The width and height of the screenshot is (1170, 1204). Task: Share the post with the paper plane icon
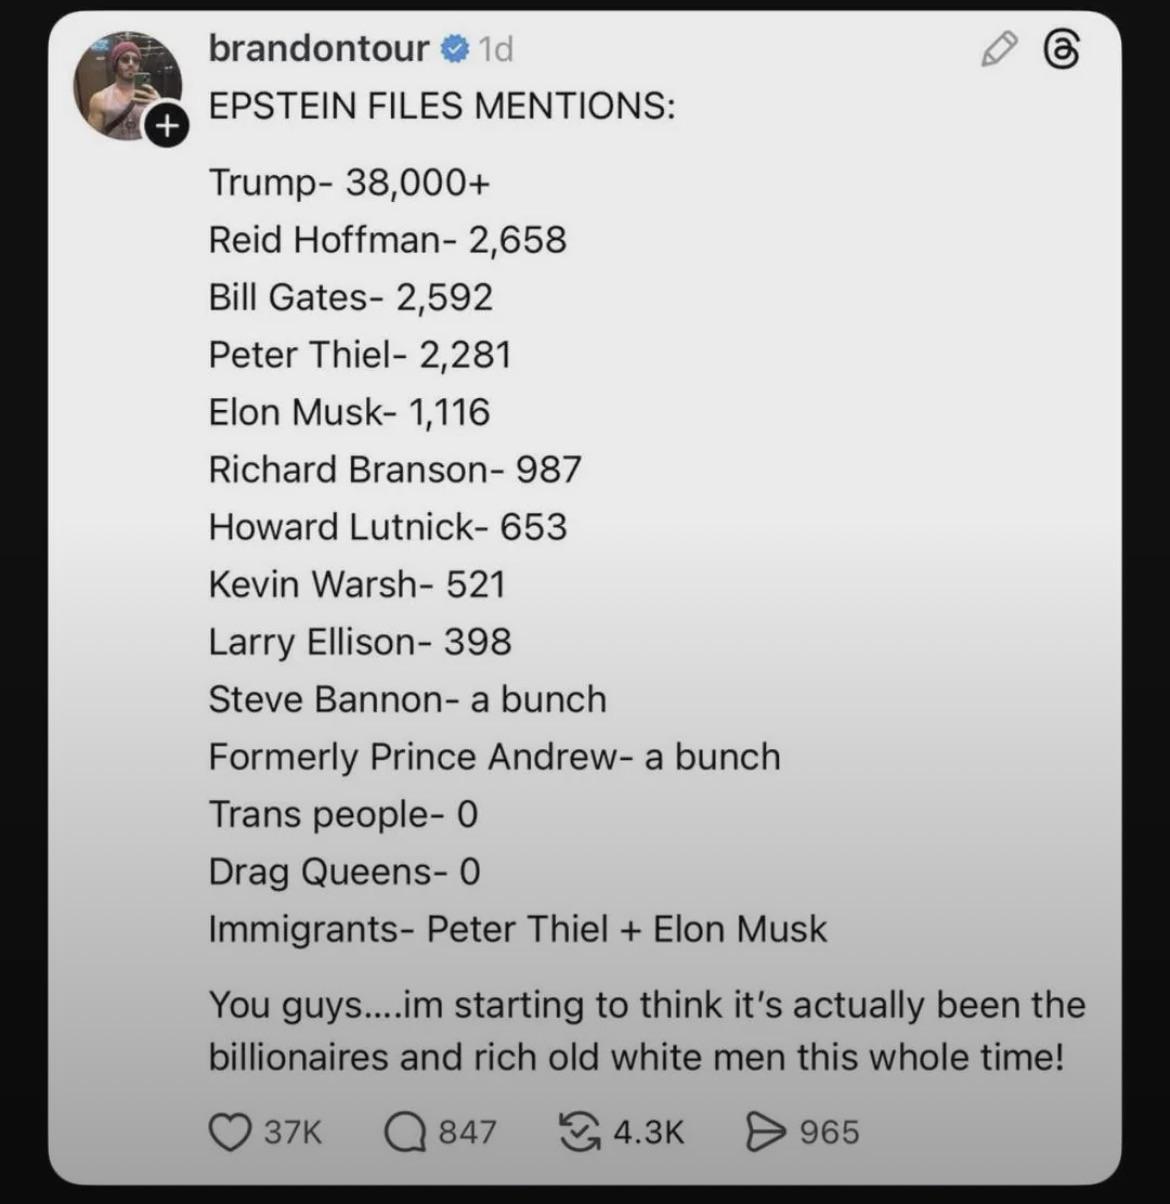765,1132
